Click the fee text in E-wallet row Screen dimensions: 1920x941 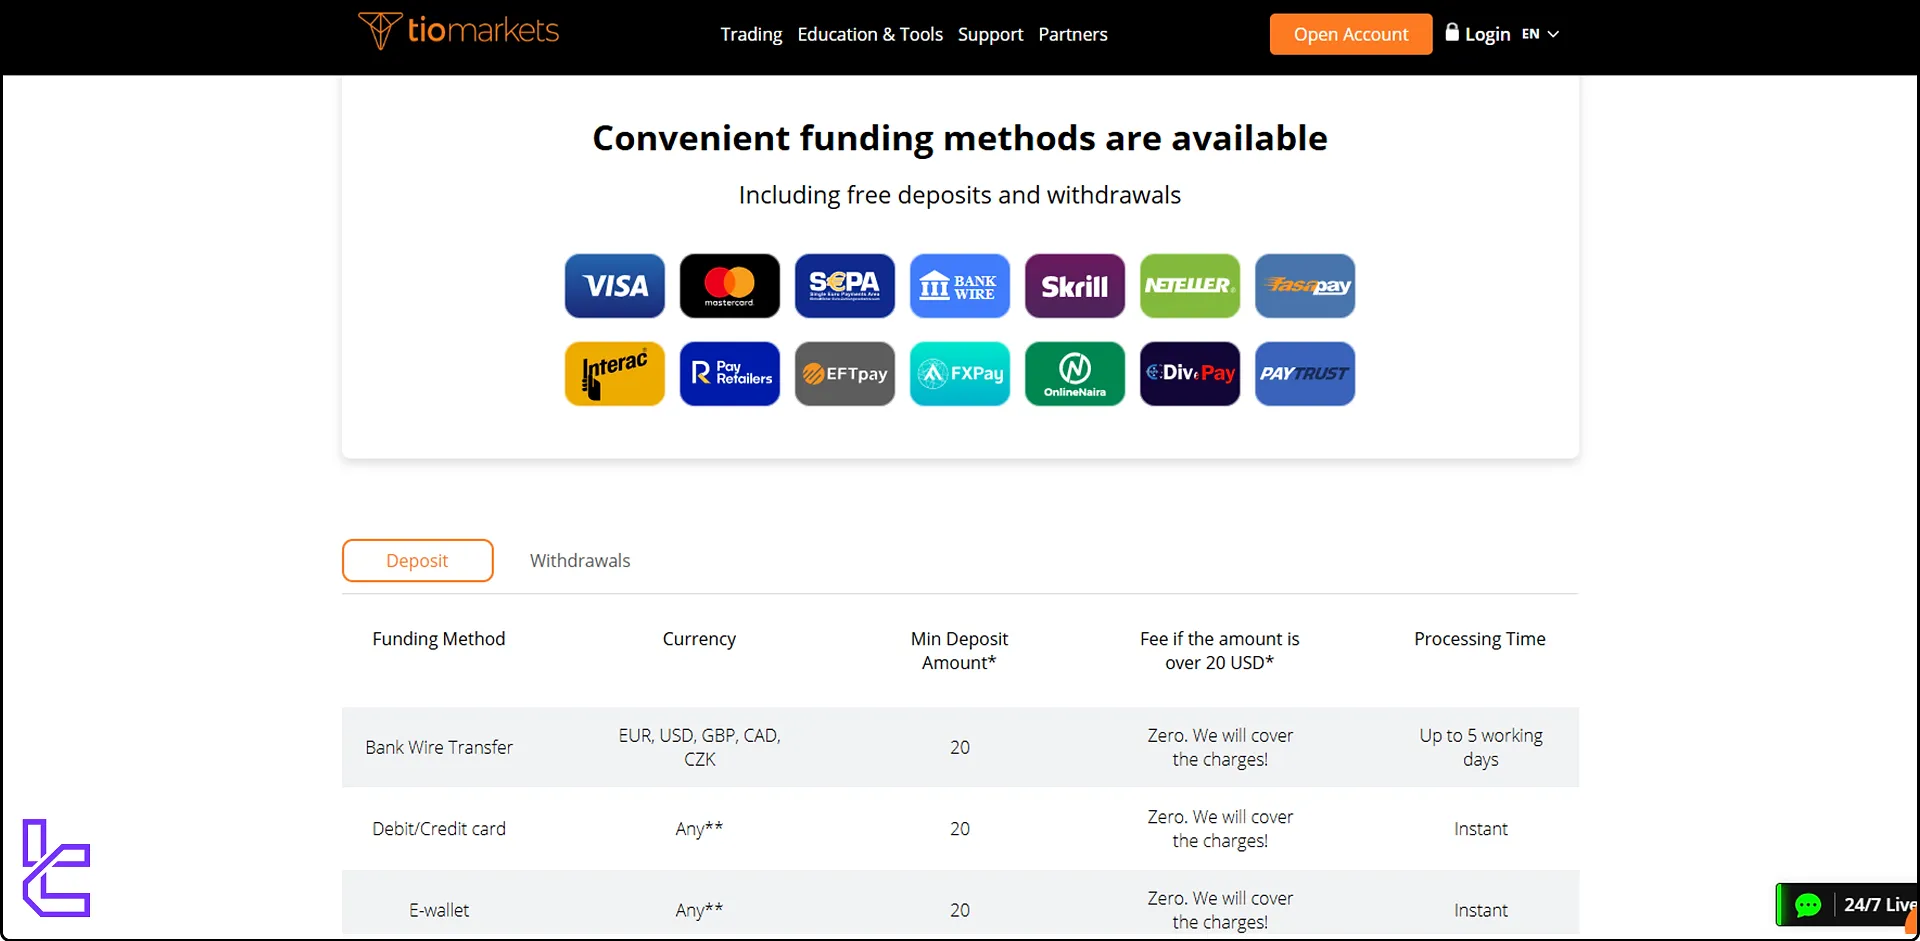(x=1220, y=911)
